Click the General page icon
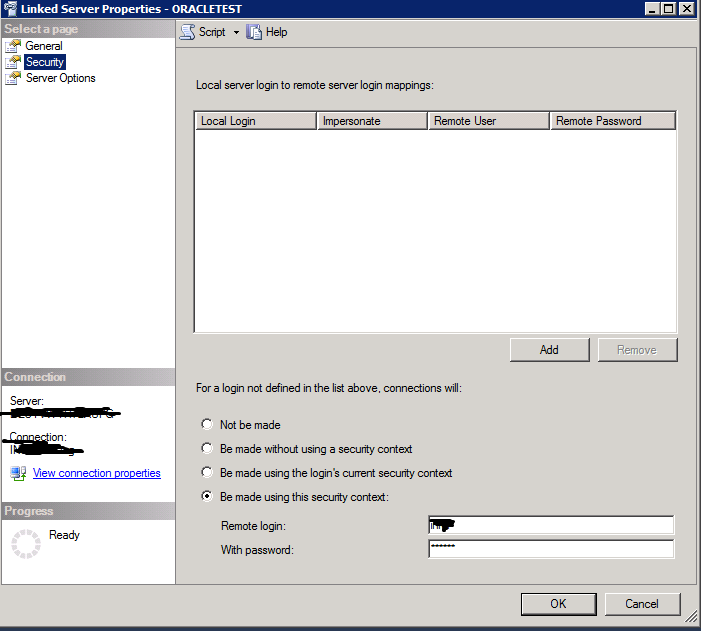 pyautogui.click(x=13, y=46)
